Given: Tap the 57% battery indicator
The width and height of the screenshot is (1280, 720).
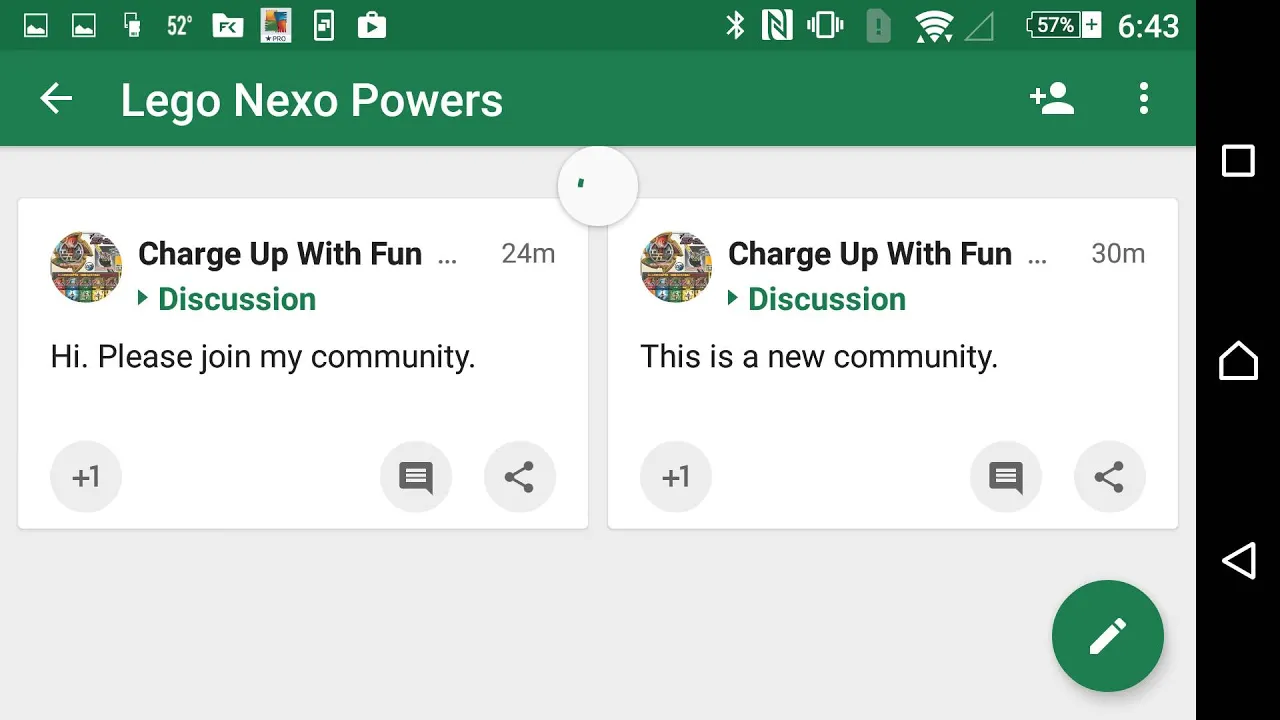Looking at the screenshot, I should tap(1064, 26).
